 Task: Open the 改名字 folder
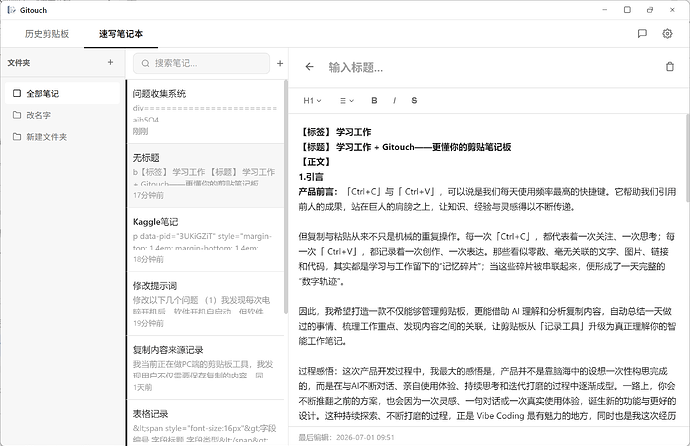(62, 115)
